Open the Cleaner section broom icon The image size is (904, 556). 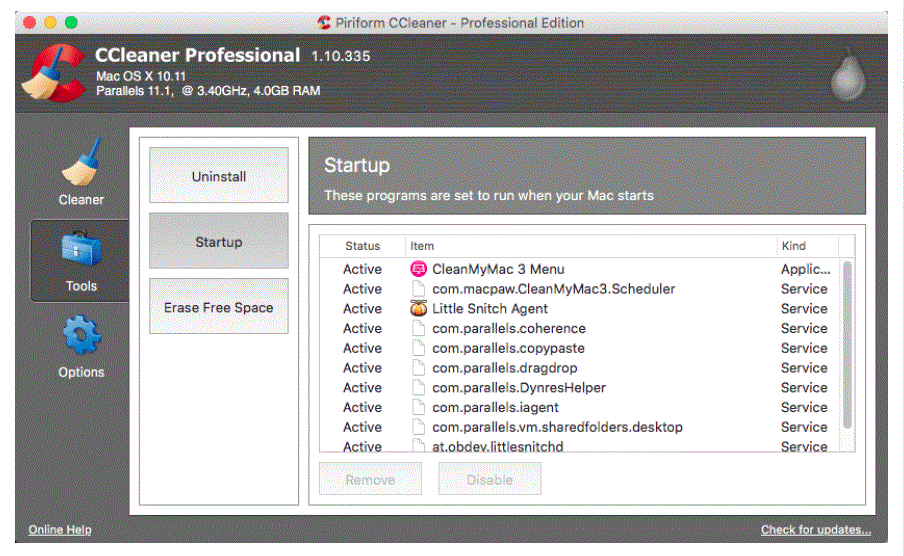pyautogui.click(x=81, y=162)
